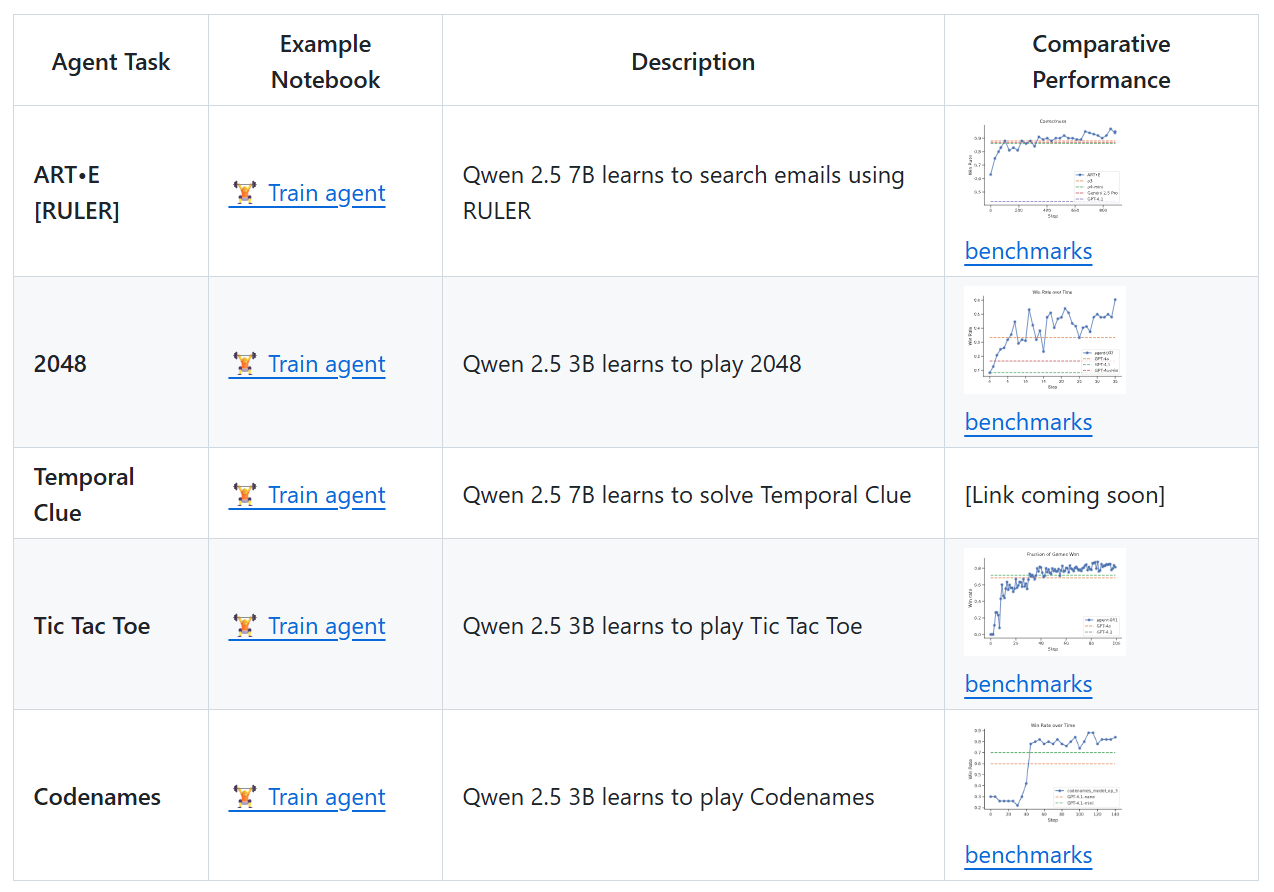
Task: Open Train agent link for Codenames
Action: (326, 797)
